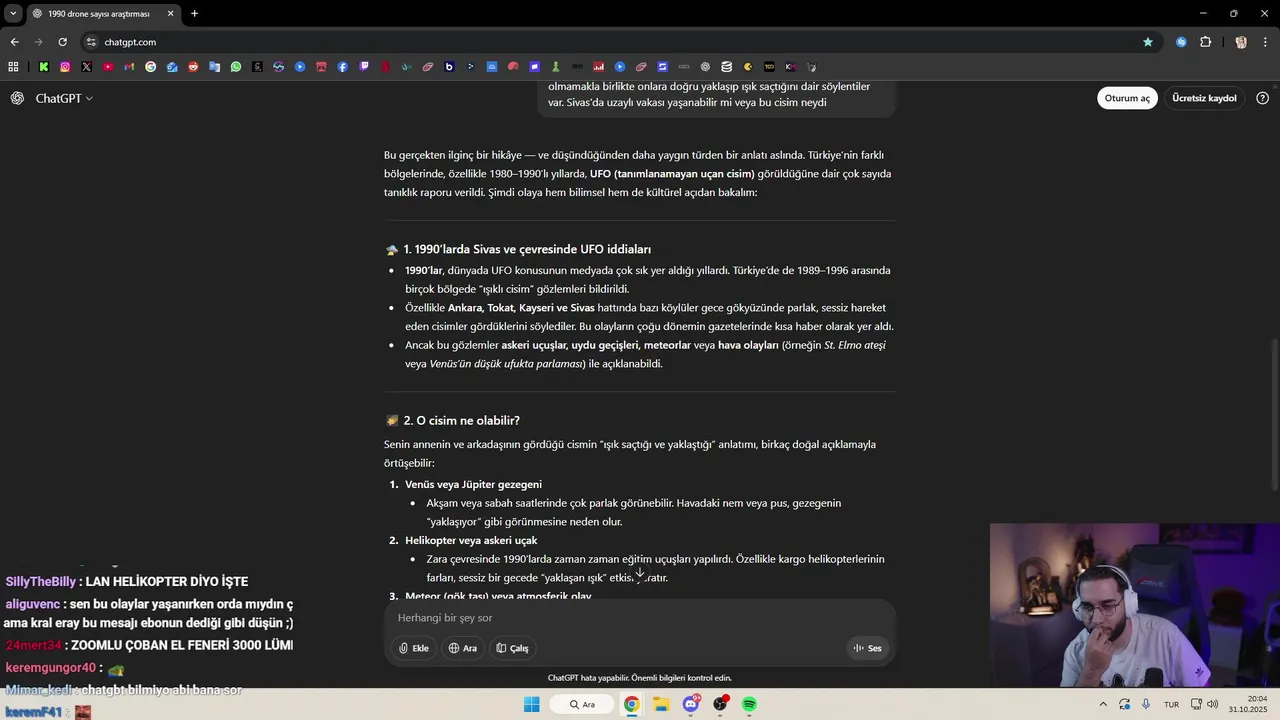Open Chrome profile avatar
The height and width of the screenshot is (720, 1280).
1241,42
